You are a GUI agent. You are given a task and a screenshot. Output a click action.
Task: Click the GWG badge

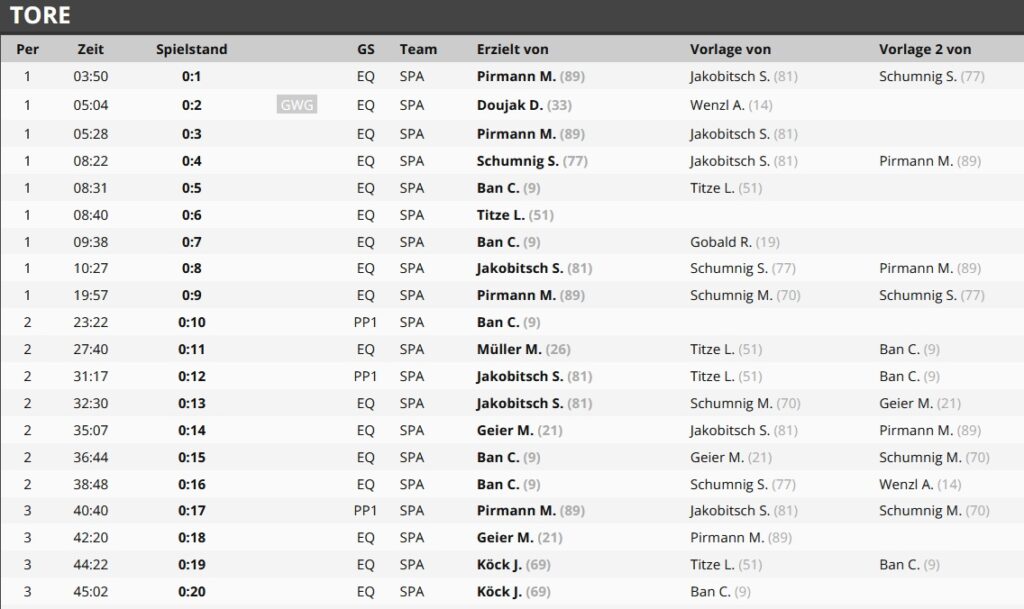297,105
